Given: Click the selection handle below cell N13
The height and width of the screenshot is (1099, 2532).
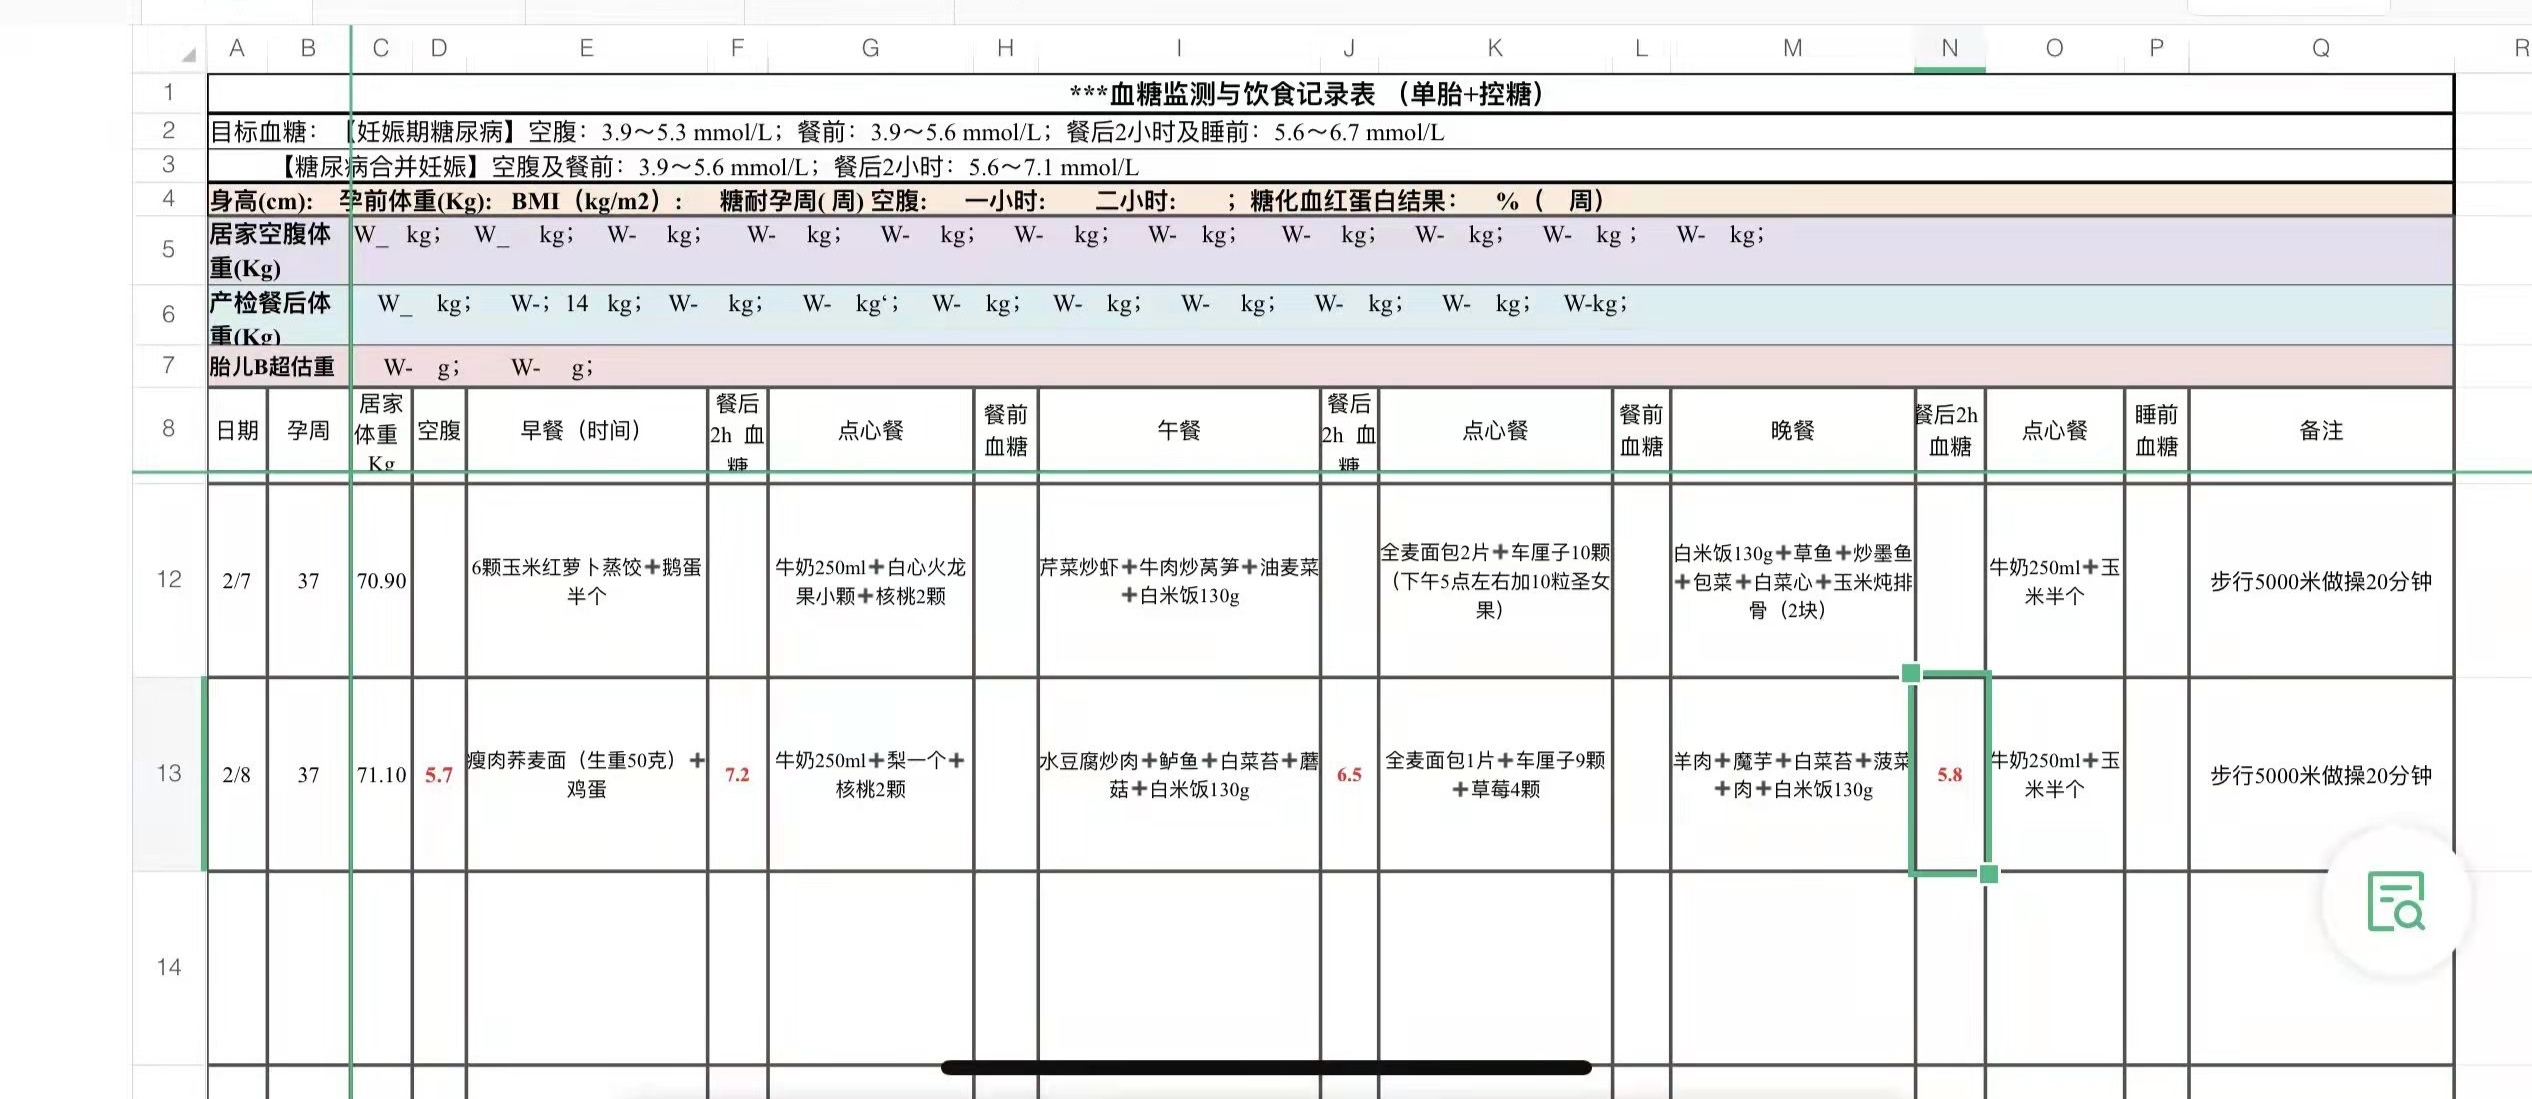Looking at the screenshot, I should (1988, 874).
